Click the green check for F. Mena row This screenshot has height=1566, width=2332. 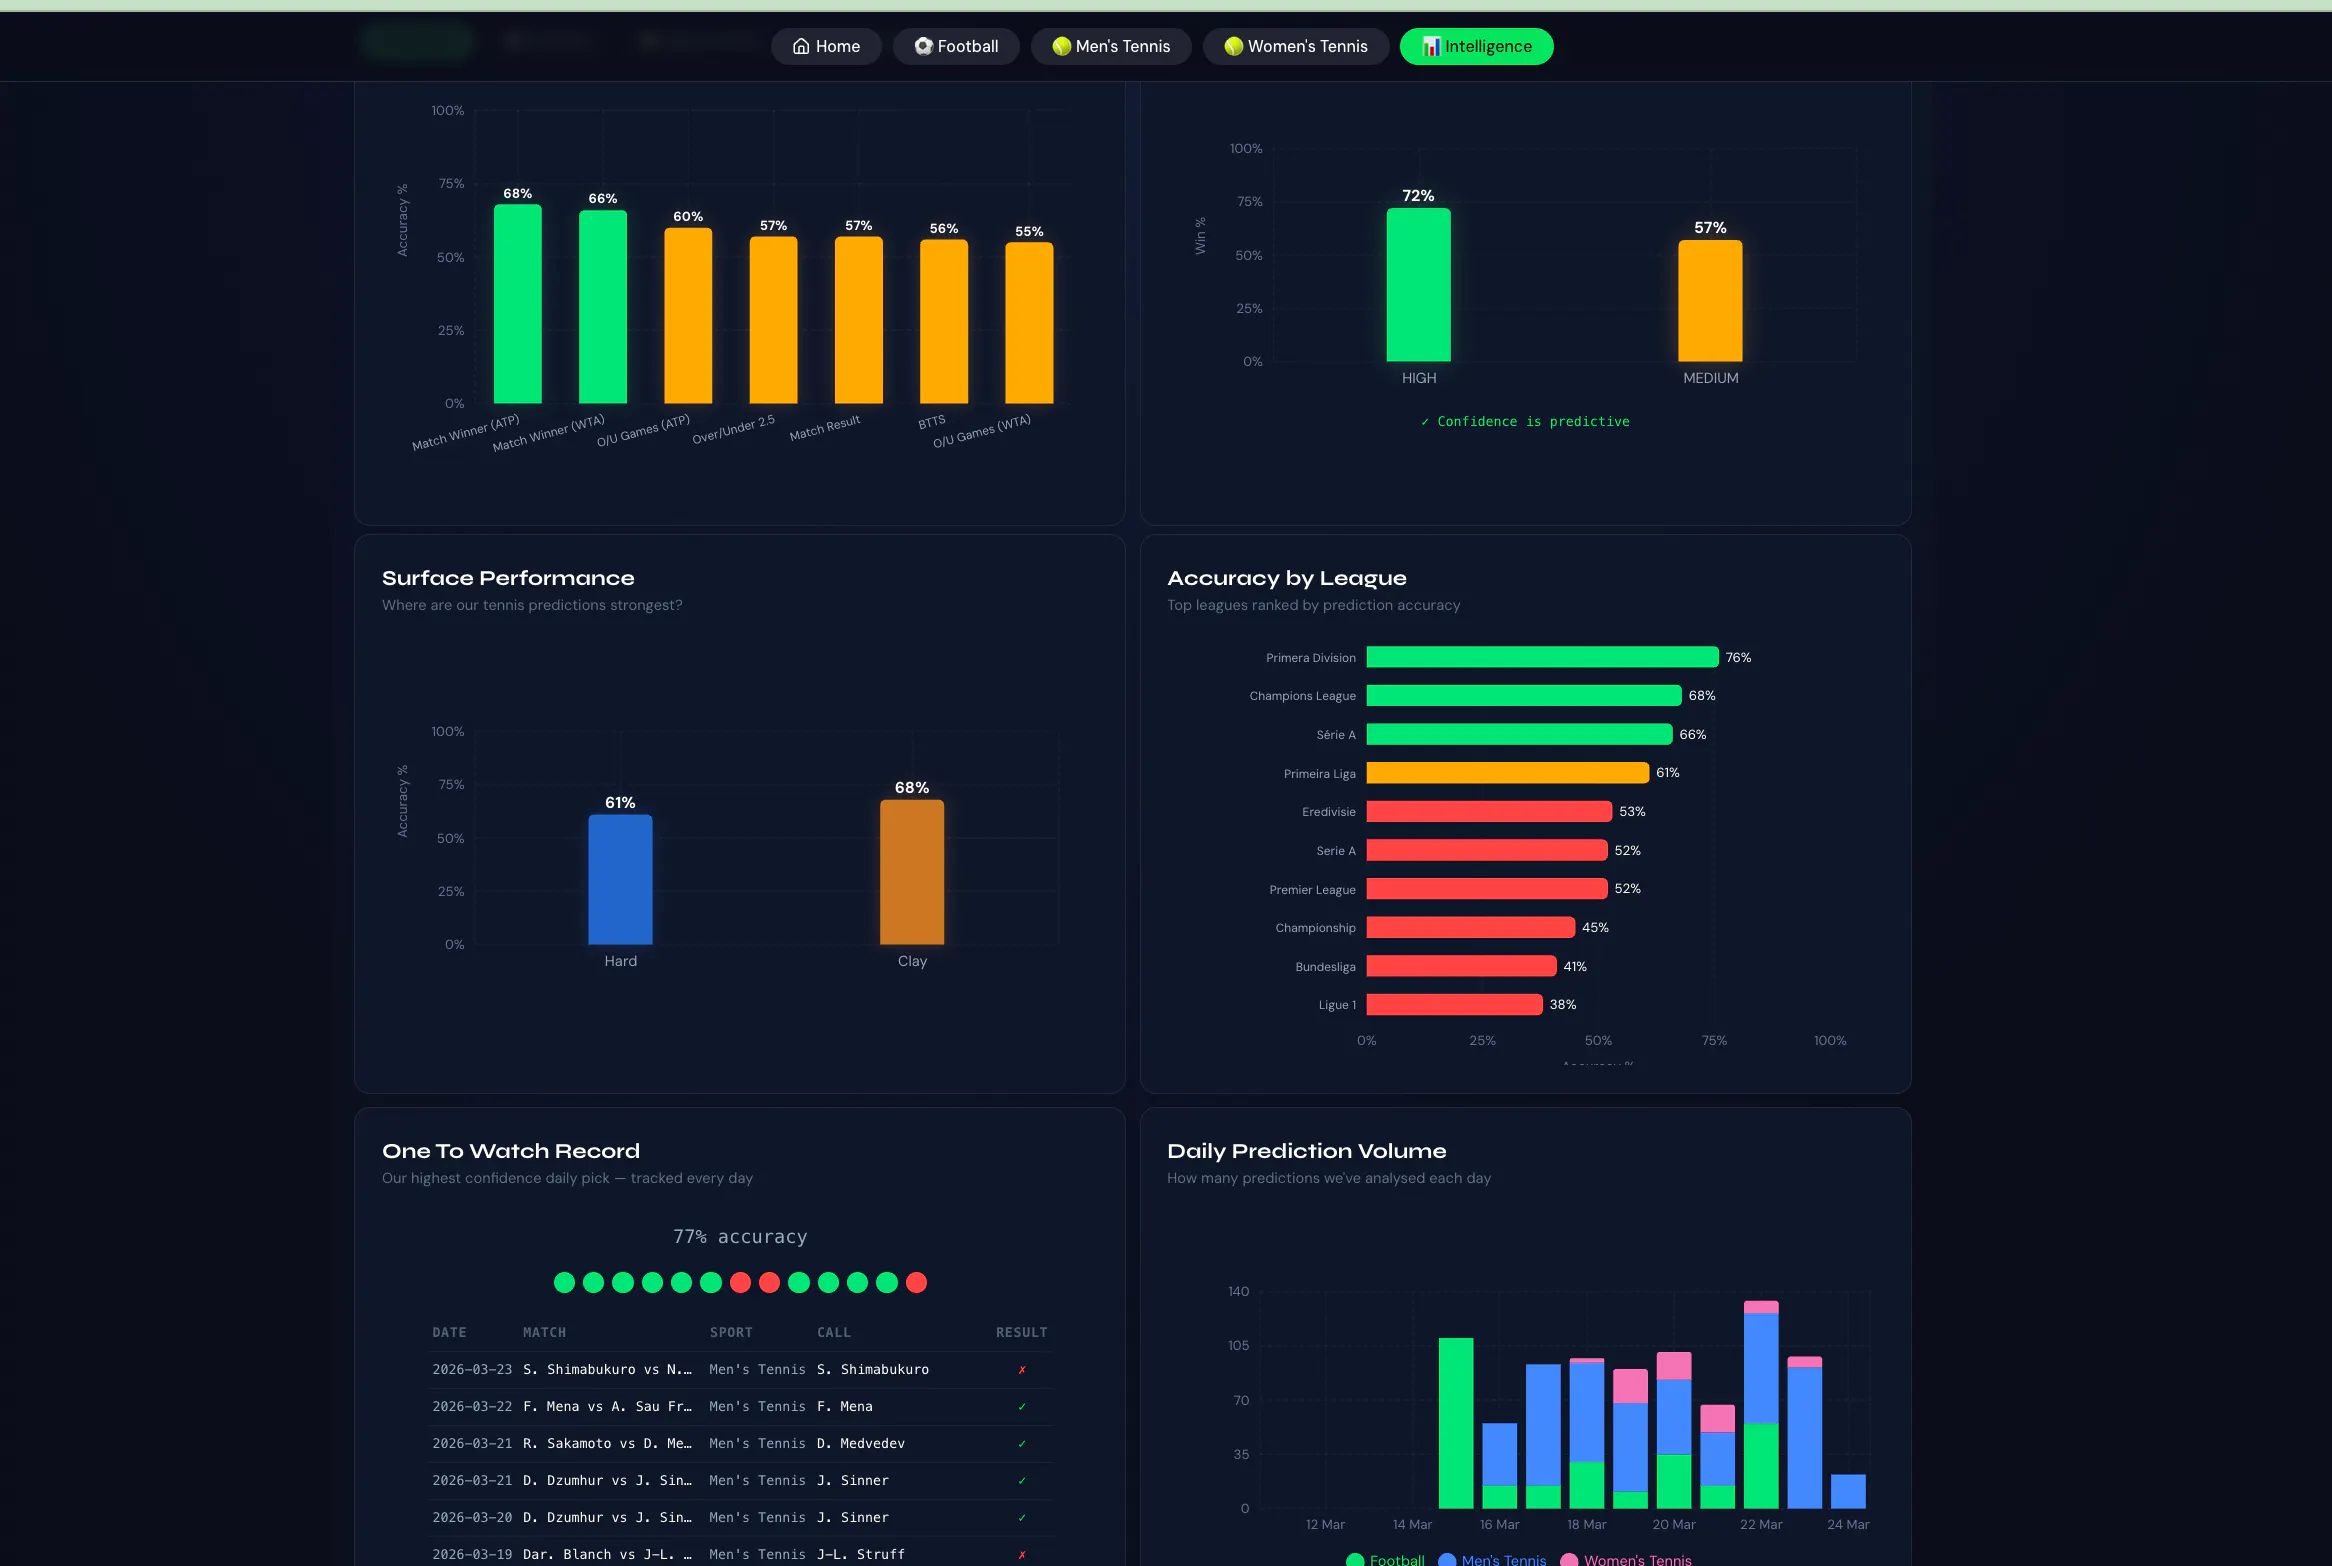pos(1022,1407)
